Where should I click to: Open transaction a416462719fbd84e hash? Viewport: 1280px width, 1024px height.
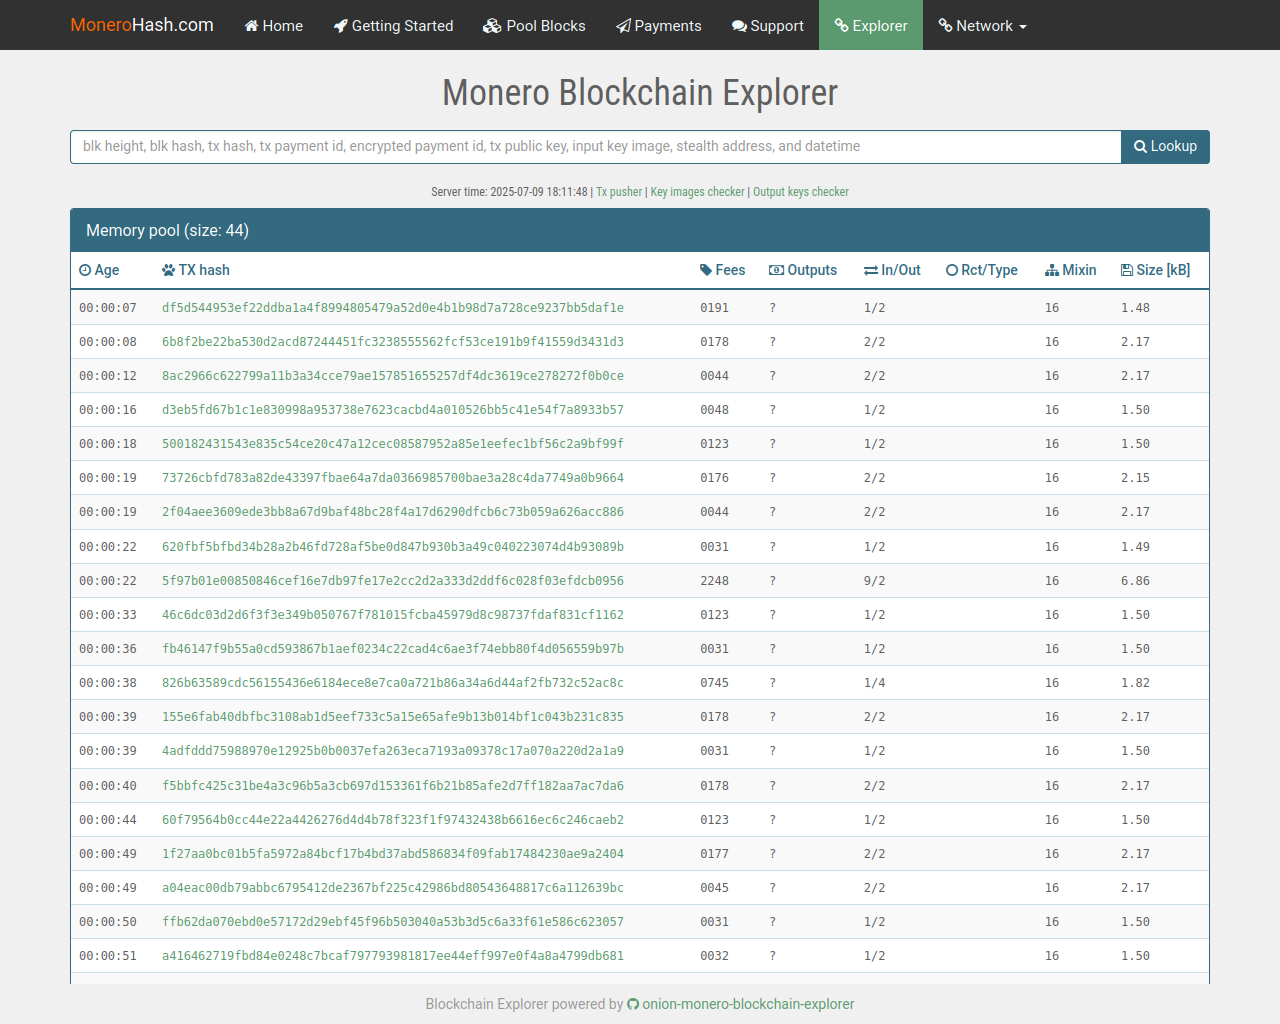point(393,956)
